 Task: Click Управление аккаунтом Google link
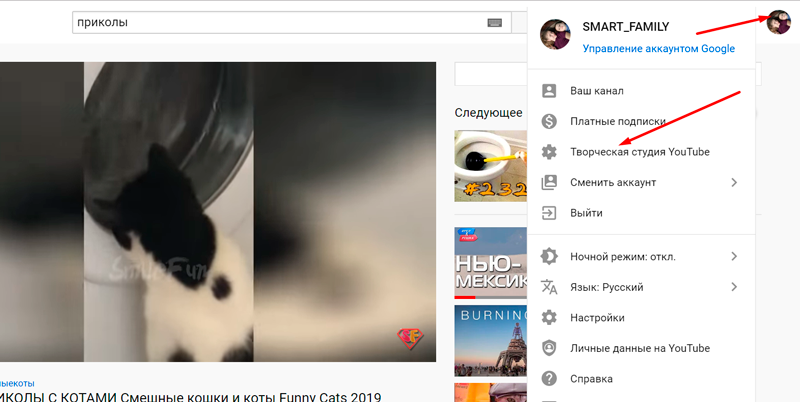659,48
